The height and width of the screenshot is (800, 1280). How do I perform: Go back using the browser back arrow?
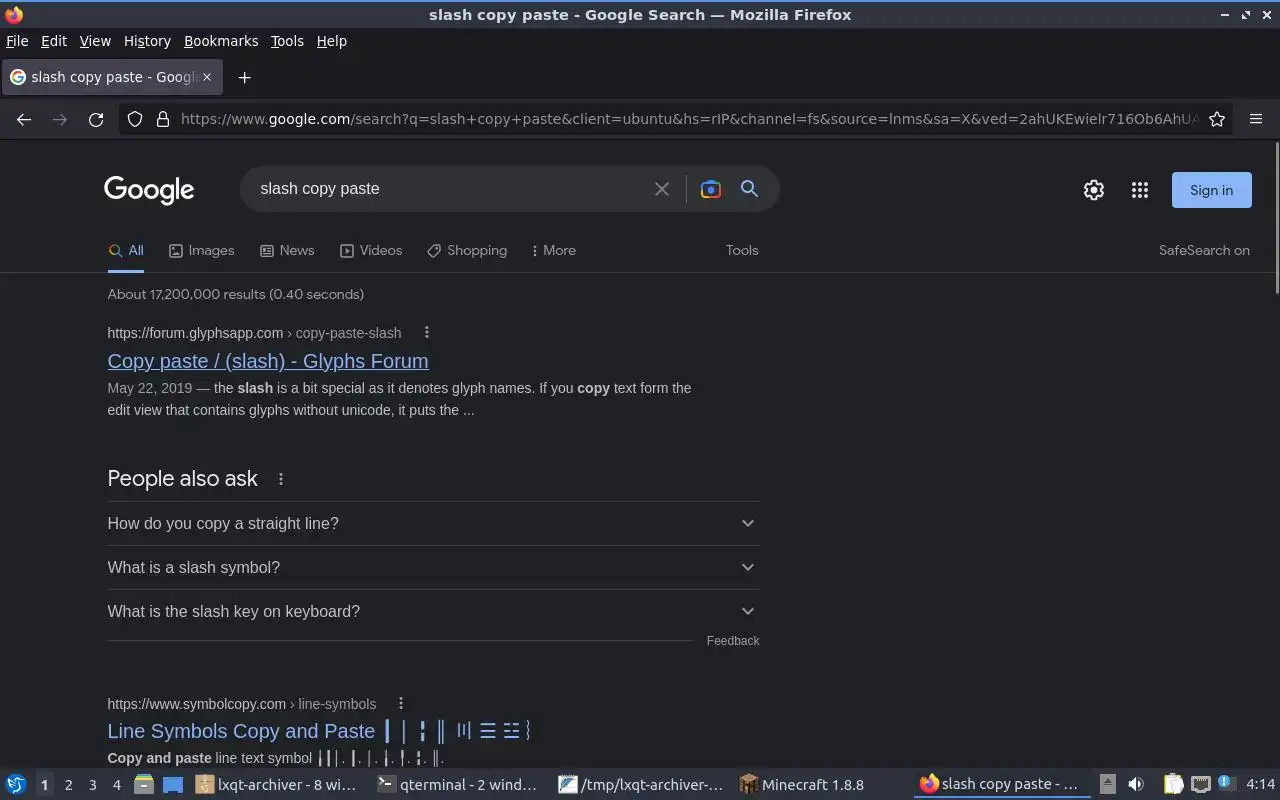click(x=24, y=119)
